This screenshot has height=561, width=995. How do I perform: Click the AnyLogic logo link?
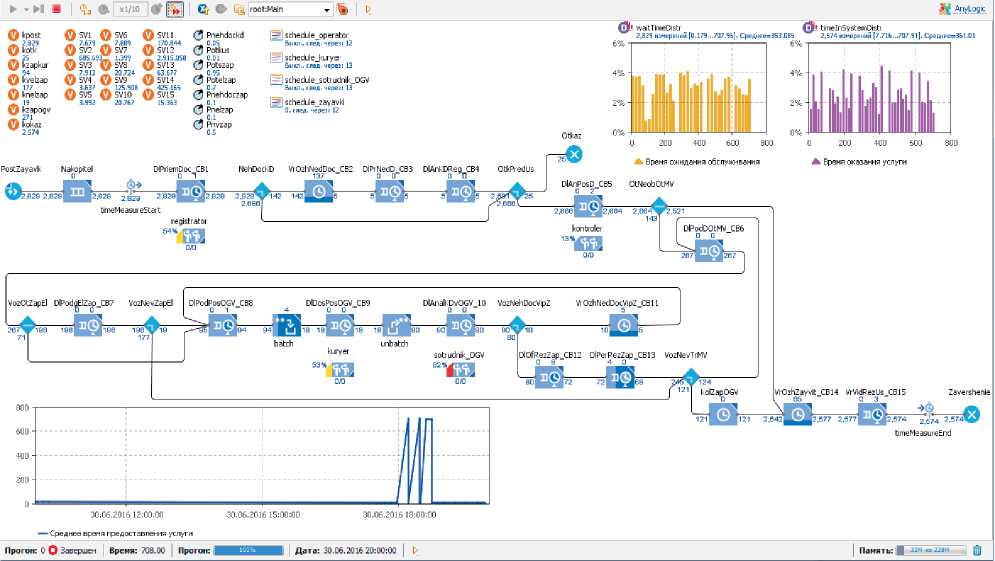coord(960,9)
